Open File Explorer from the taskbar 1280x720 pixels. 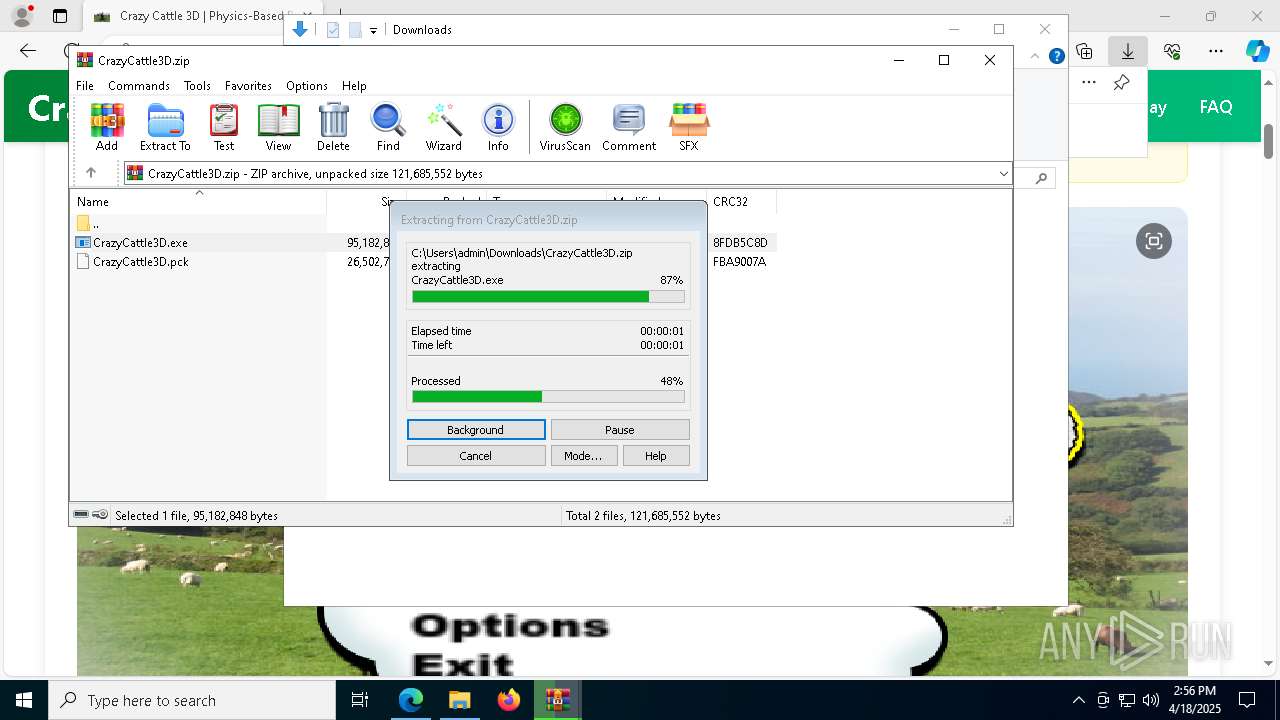459,700
